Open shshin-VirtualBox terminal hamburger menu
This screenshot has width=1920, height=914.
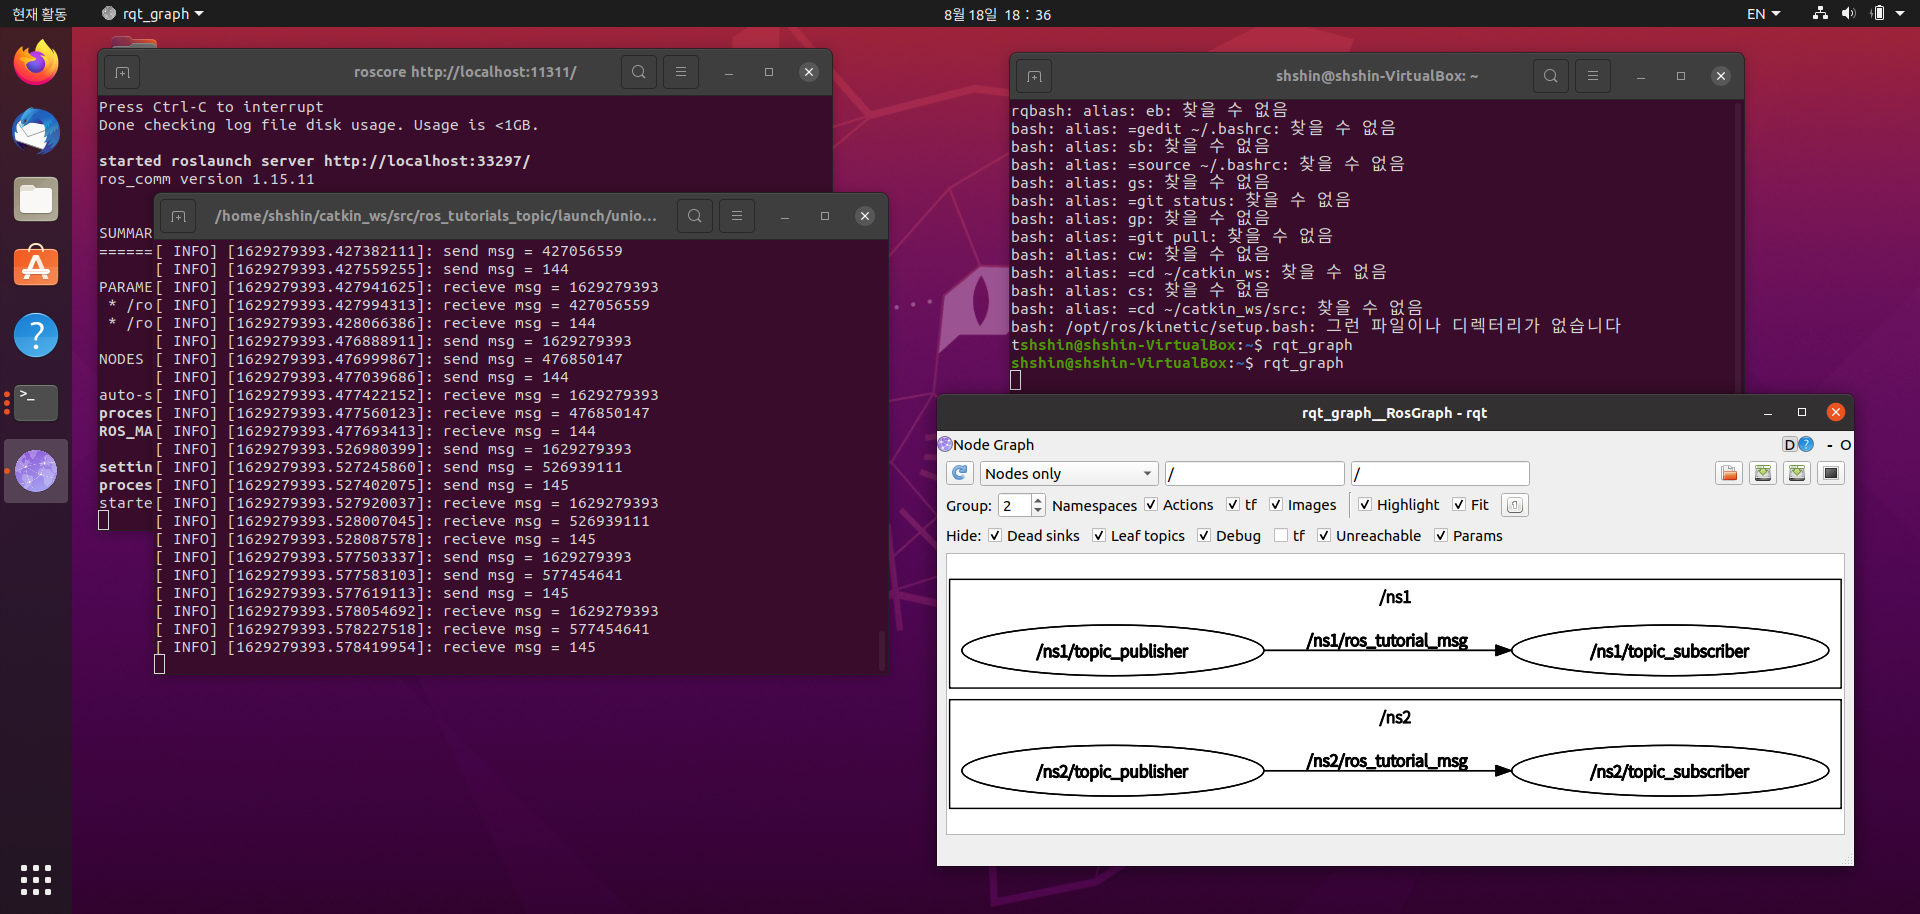click(1593, 76)
